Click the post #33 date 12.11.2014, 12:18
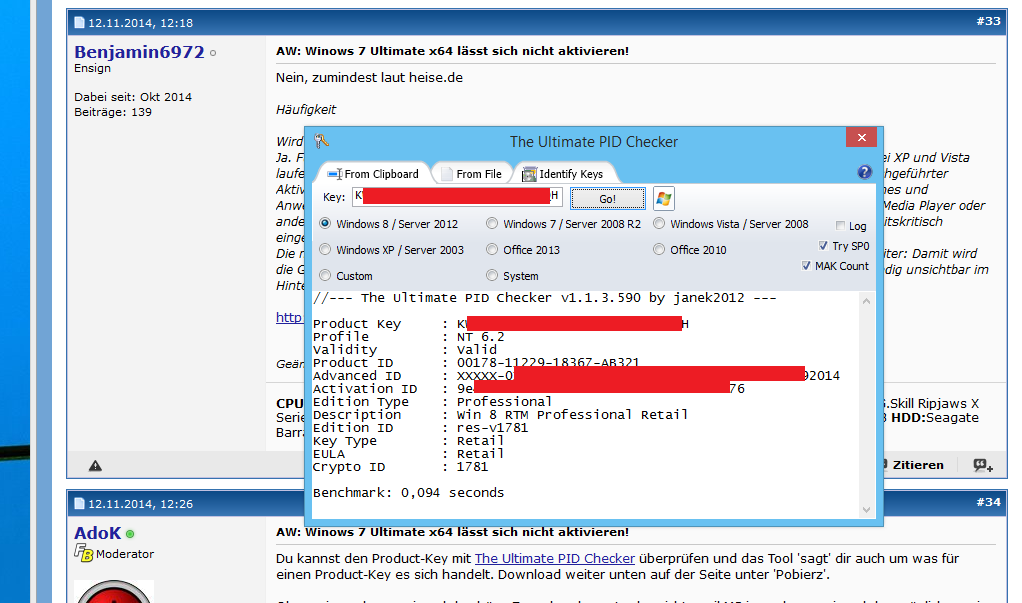The width and height of the screenshot is (1022, 603). click(x=141, y=23)
